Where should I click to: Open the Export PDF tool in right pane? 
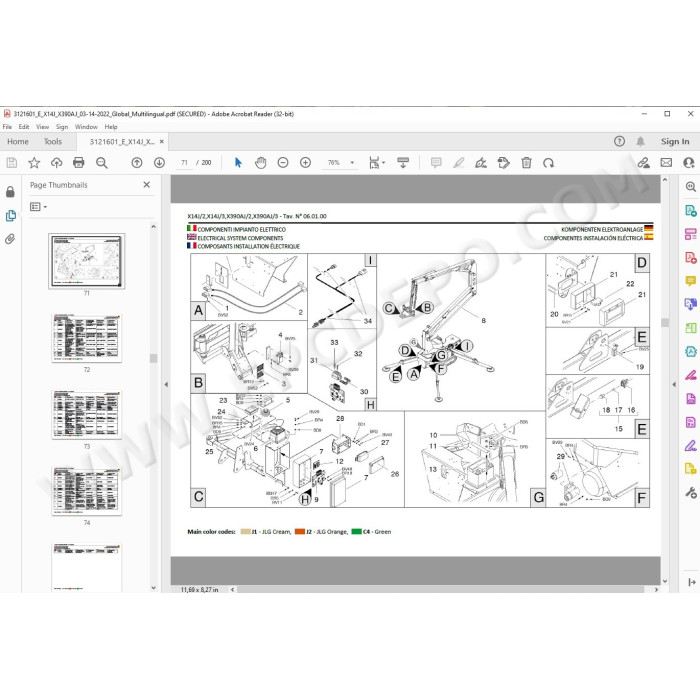pyautogui.click(x=691, y=210)
